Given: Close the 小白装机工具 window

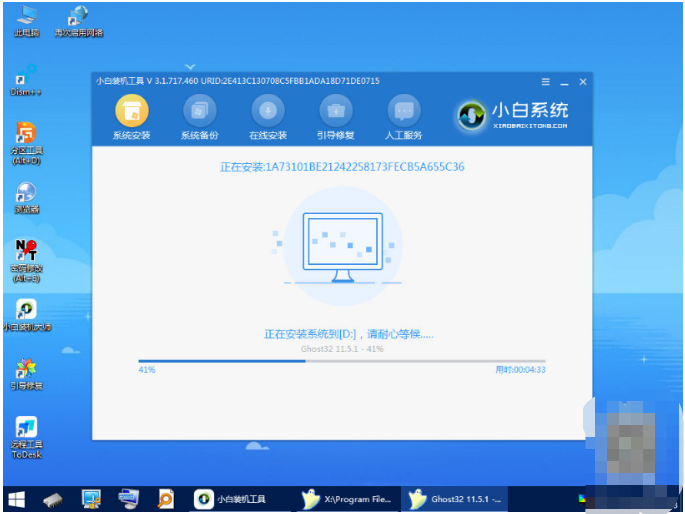Looking at the screenshot, I should point(583,82).
